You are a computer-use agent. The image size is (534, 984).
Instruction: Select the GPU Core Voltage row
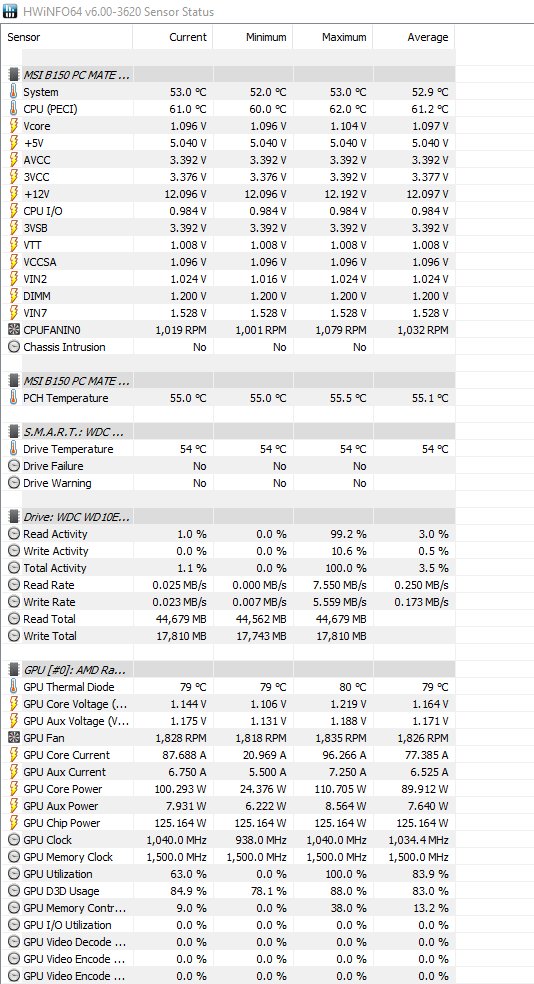[x=228, y=704]
